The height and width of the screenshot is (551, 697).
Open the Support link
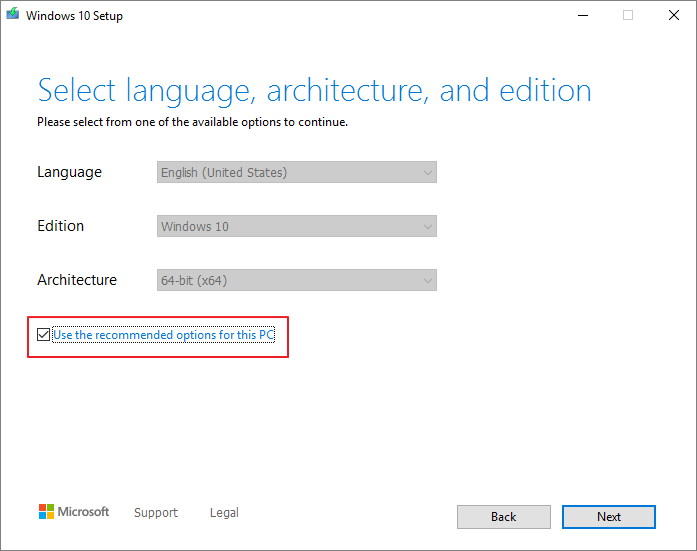156,513
